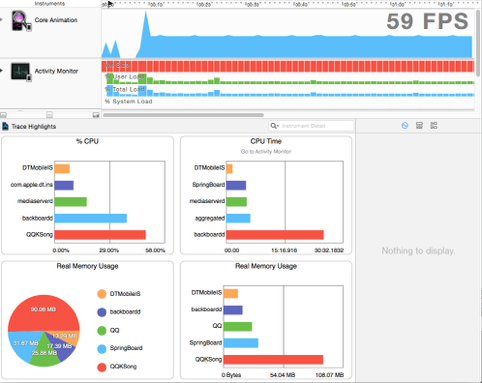
Task: Click the green QQ legend swatch
Action: 102,330
